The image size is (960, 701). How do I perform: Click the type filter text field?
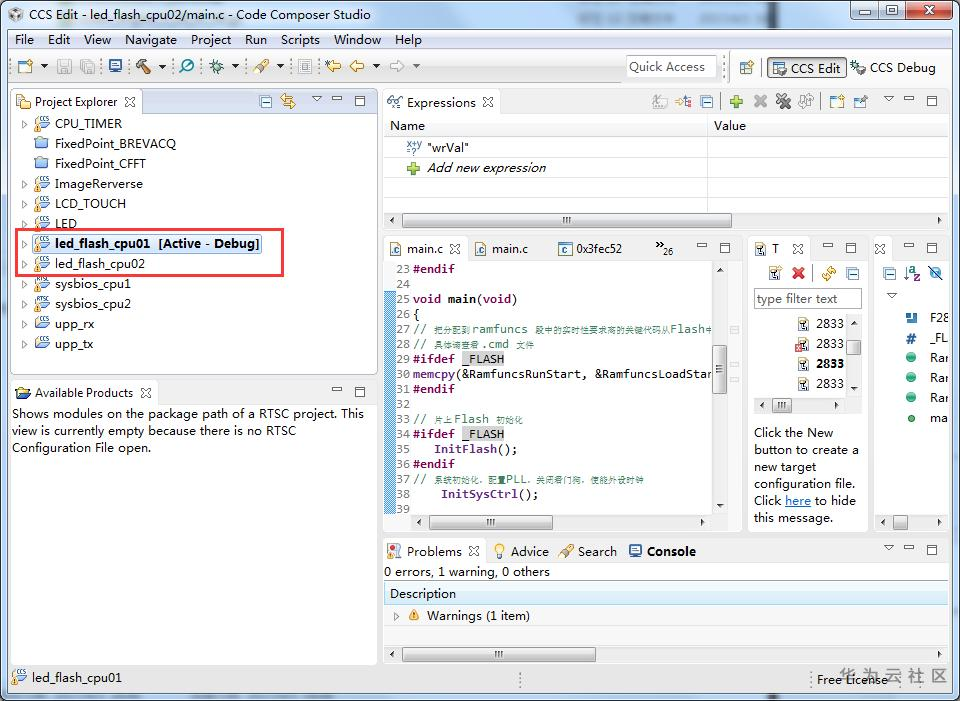click(x=808, y=299)
